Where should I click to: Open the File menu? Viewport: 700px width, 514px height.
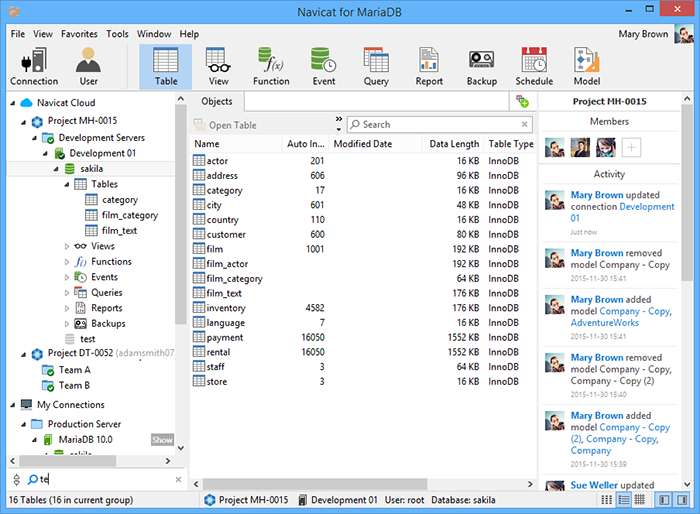[x=18, y=34]
